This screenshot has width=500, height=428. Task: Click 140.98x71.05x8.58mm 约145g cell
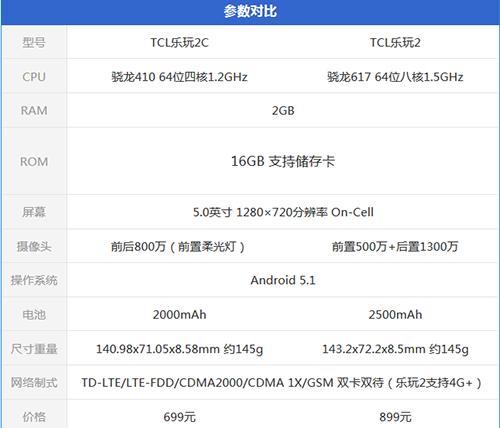click(179, 349)
